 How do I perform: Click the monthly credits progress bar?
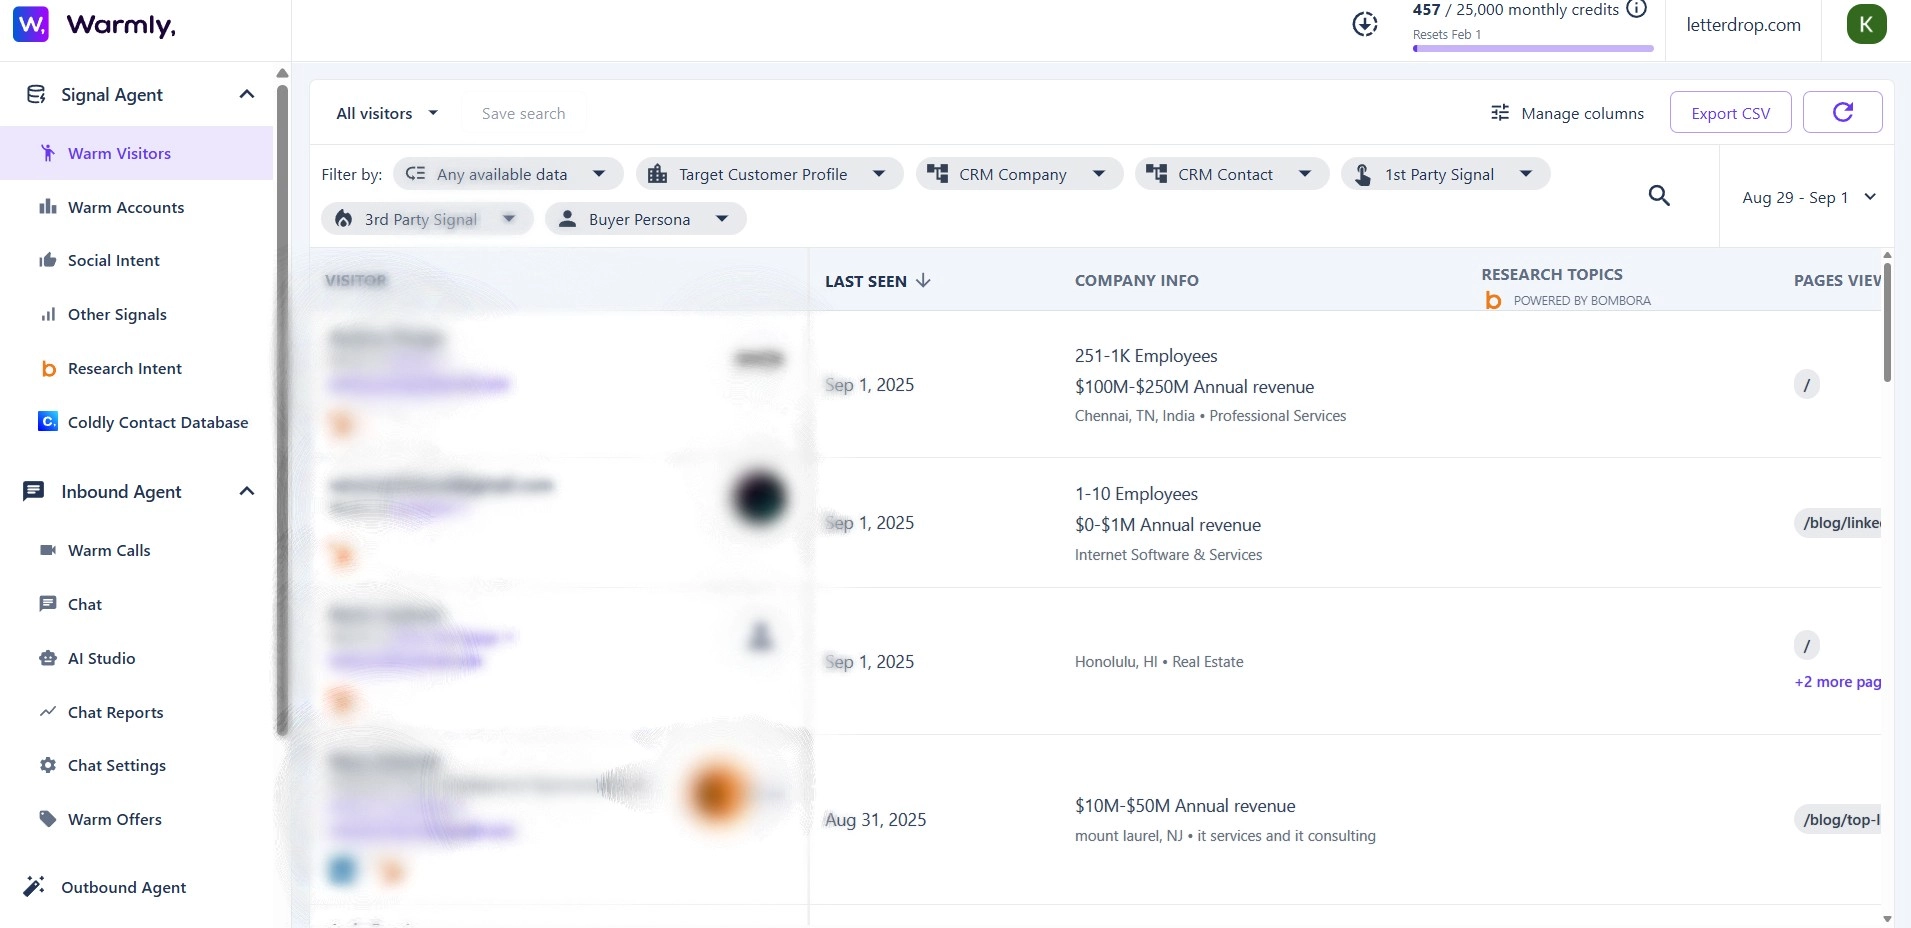pos(1533,48)
